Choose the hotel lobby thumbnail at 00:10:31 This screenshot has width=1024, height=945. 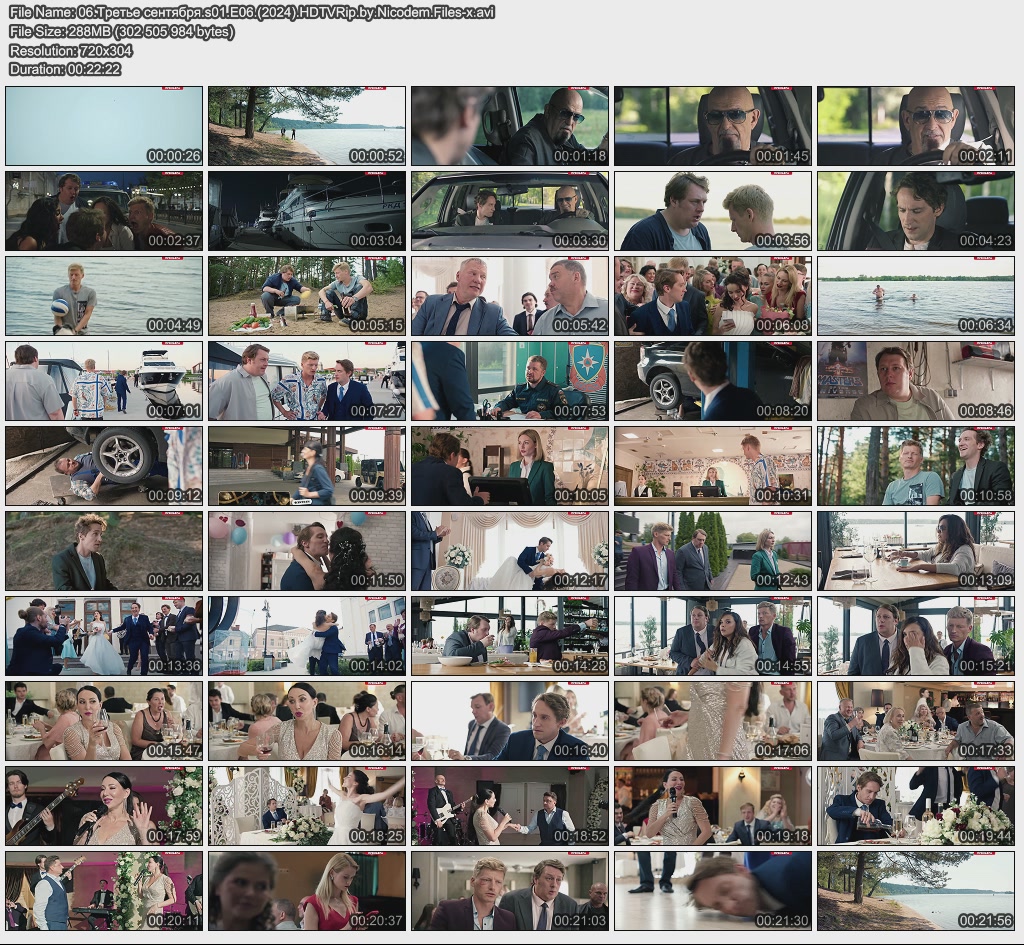click(x=713, y=466)
